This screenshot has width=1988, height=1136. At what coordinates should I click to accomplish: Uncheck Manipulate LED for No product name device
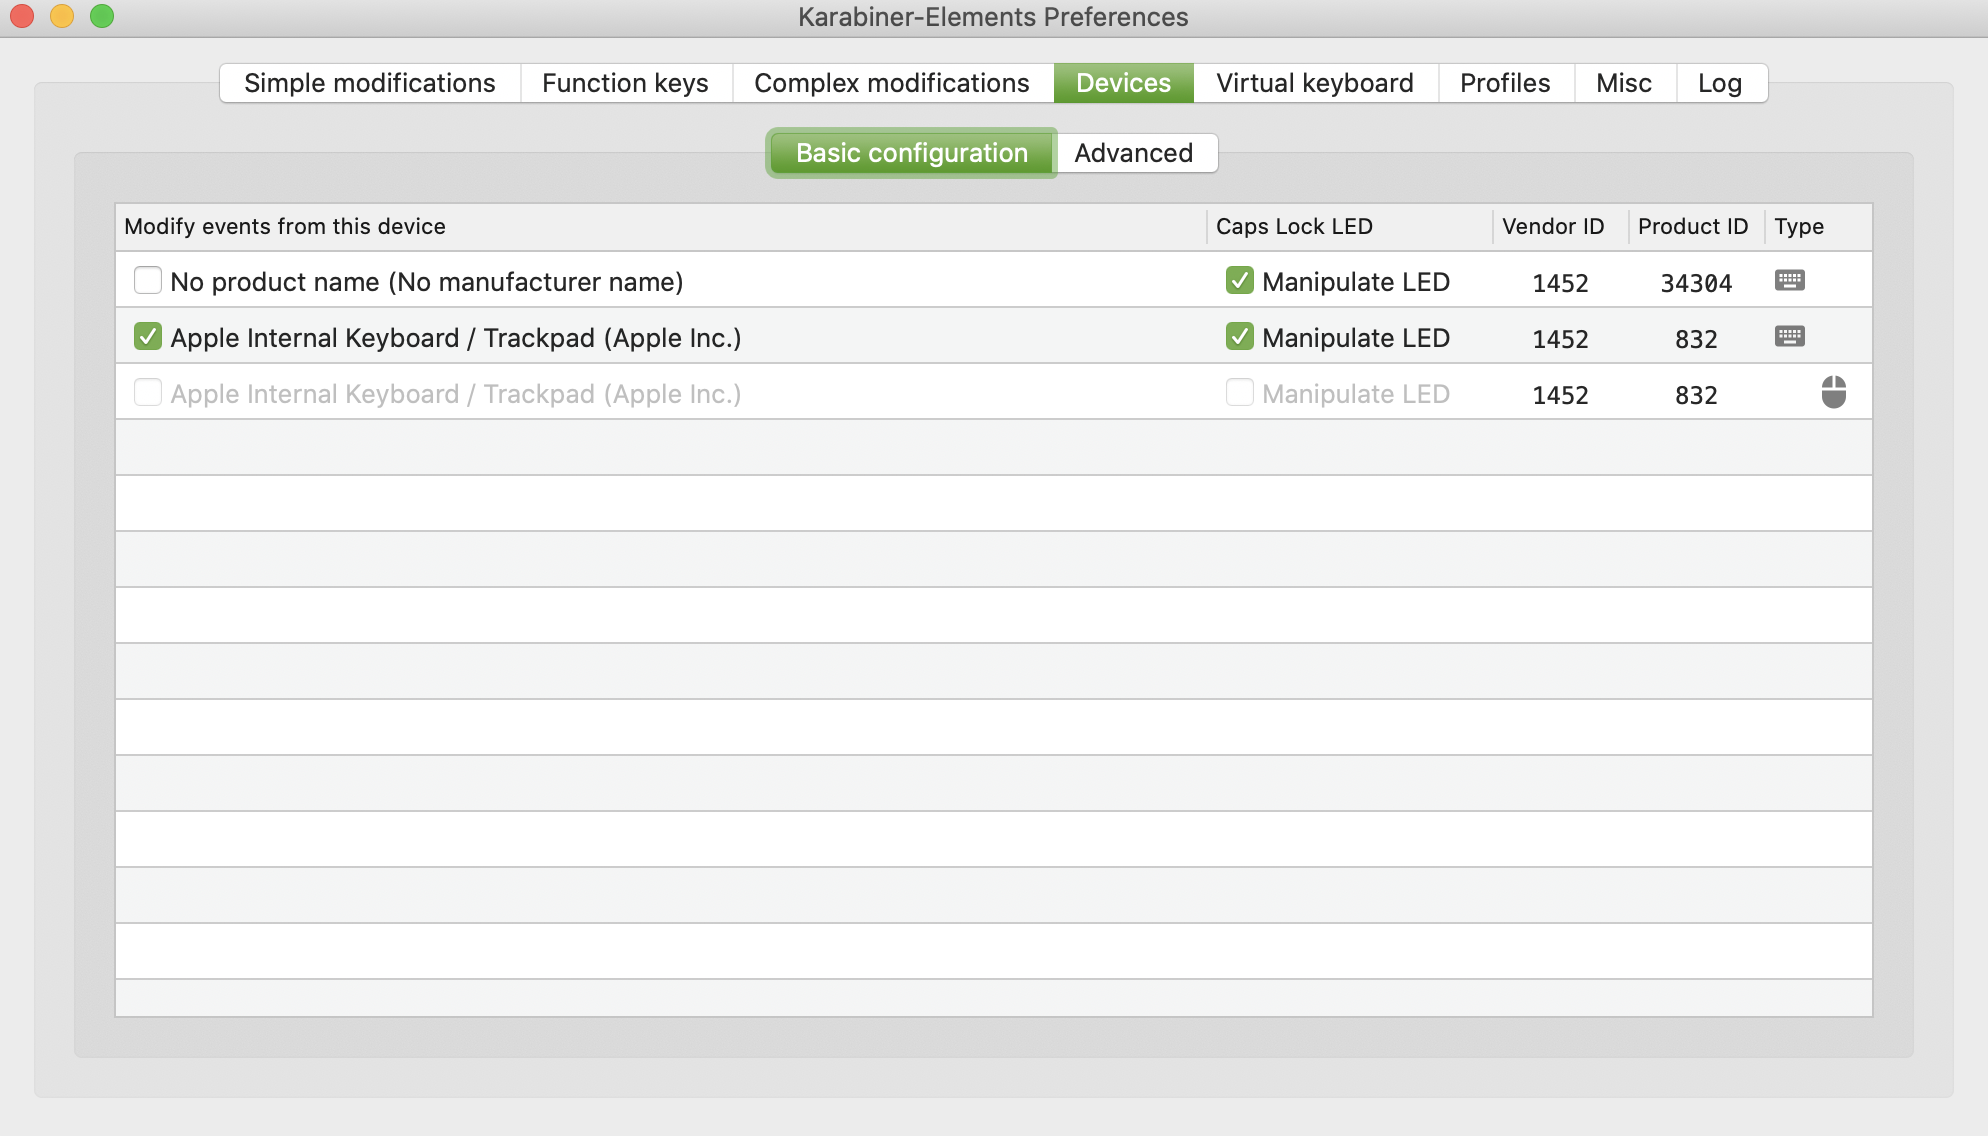coord(1239,281)
